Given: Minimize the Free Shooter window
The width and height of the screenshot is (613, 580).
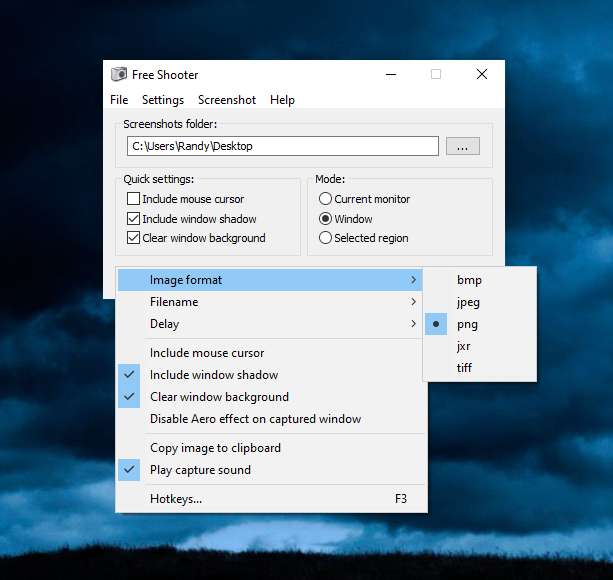Looking at the screenshot, I should pyautogui.click(x=391, y=74).
